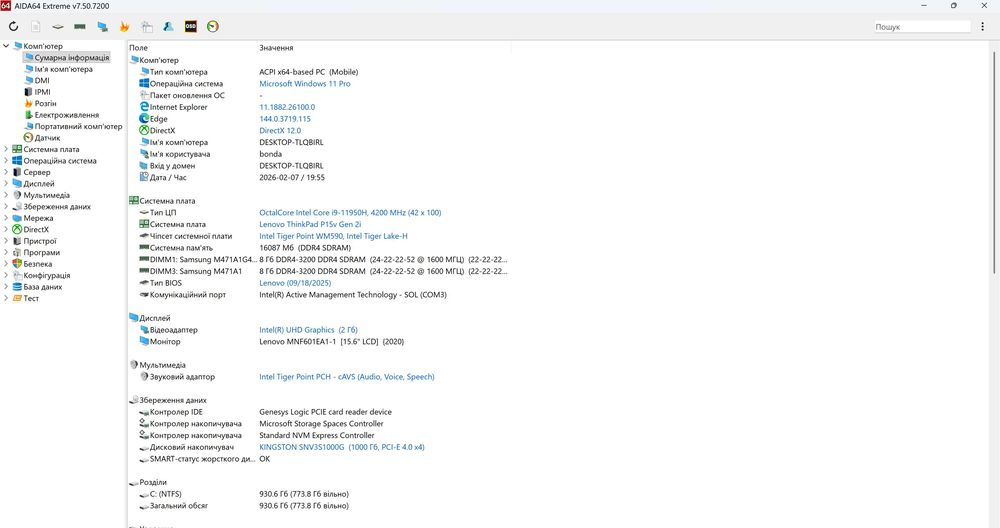Open the monitor diagnostics toolbar icon

pos(102,27)
